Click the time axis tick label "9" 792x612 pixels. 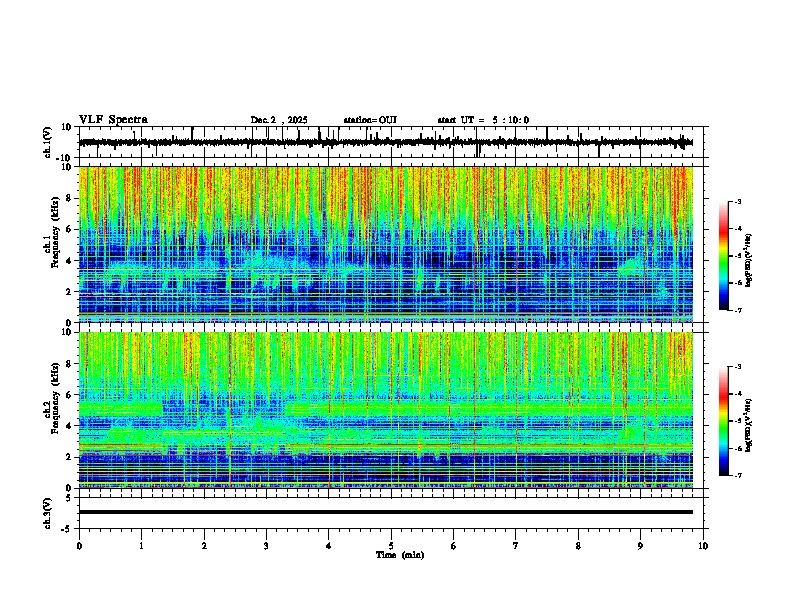point(640,546)
